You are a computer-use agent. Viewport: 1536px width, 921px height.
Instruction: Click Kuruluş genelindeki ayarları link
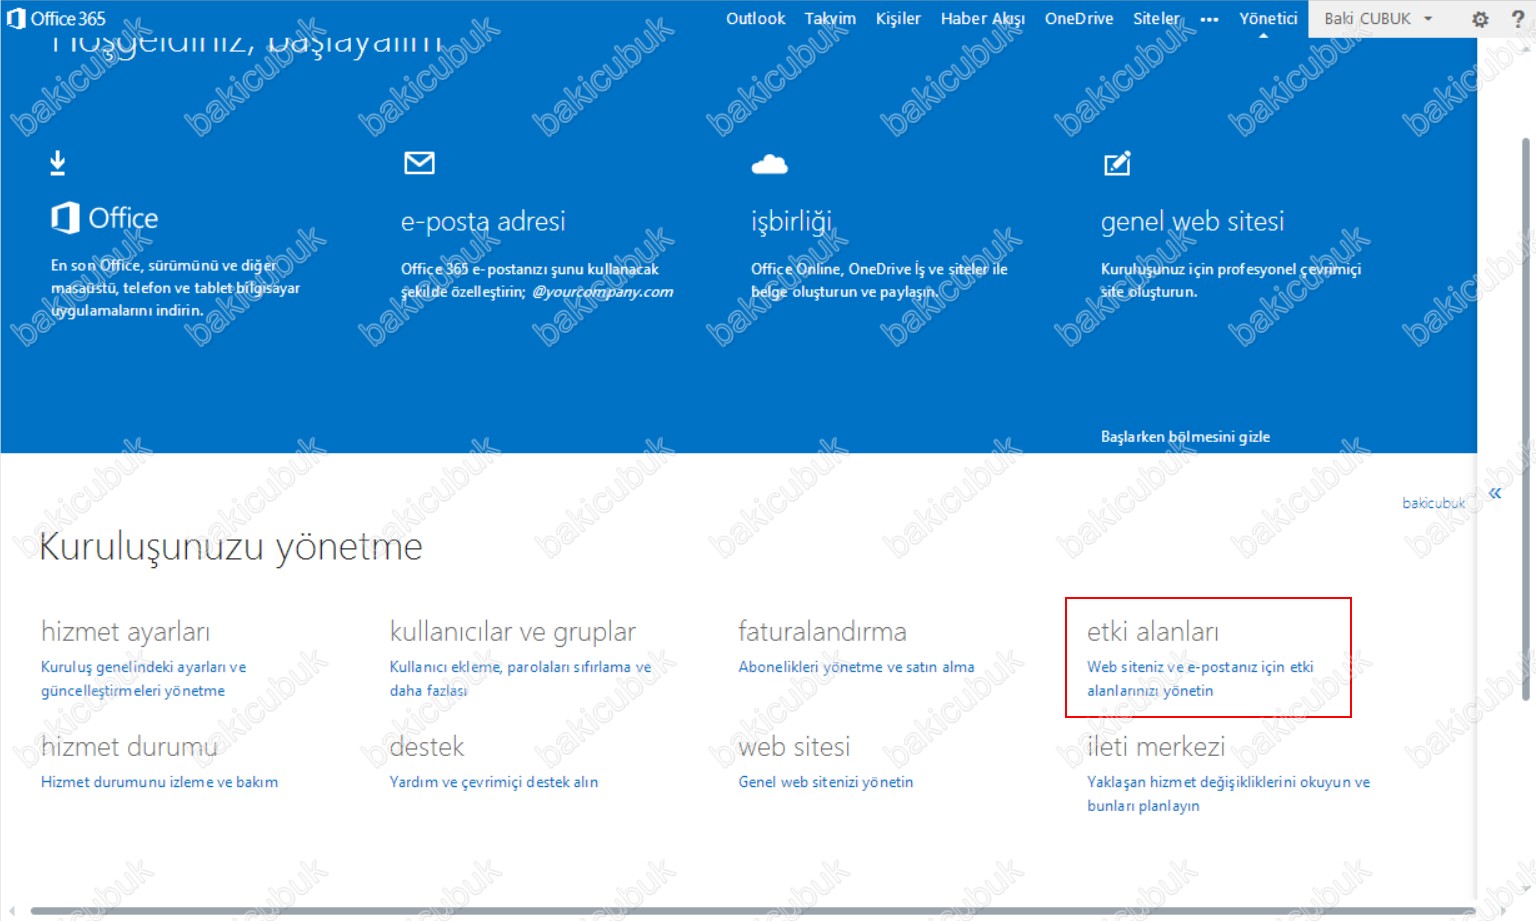[143, 679]
